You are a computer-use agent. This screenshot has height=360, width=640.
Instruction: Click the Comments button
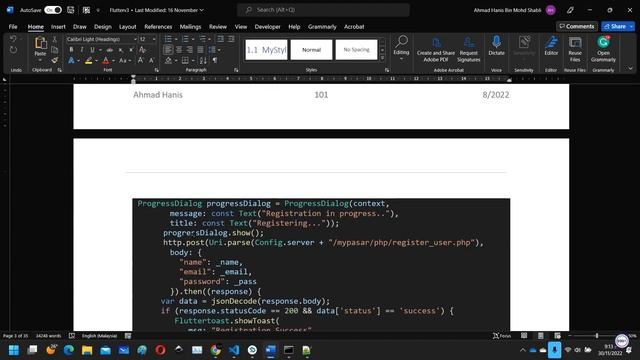pos(577,26)
